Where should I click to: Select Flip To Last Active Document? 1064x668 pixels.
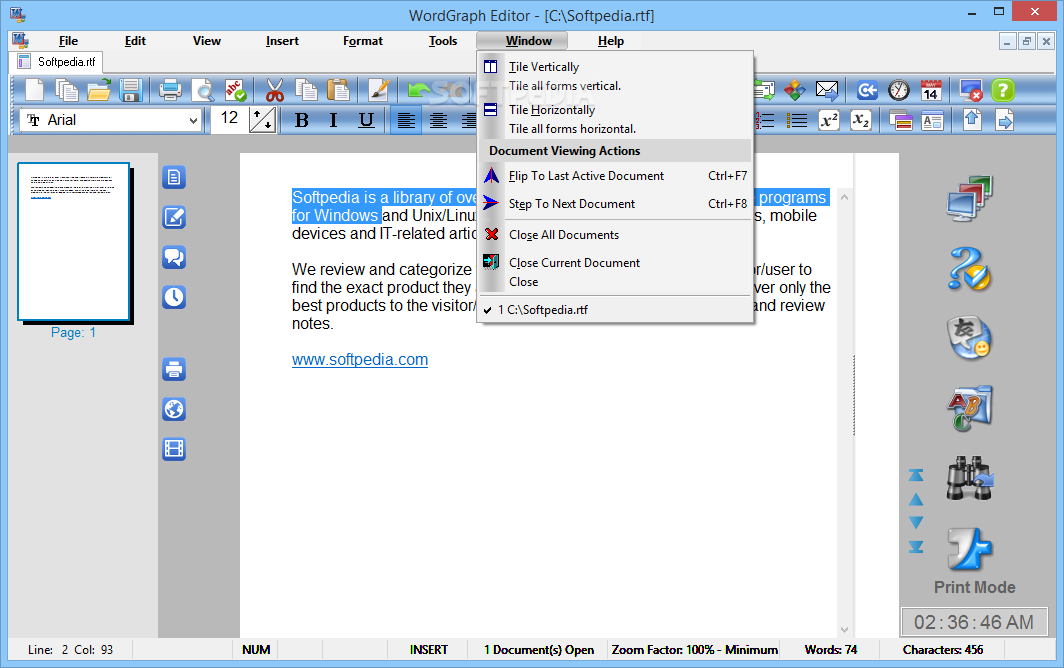tap(615, 176)
